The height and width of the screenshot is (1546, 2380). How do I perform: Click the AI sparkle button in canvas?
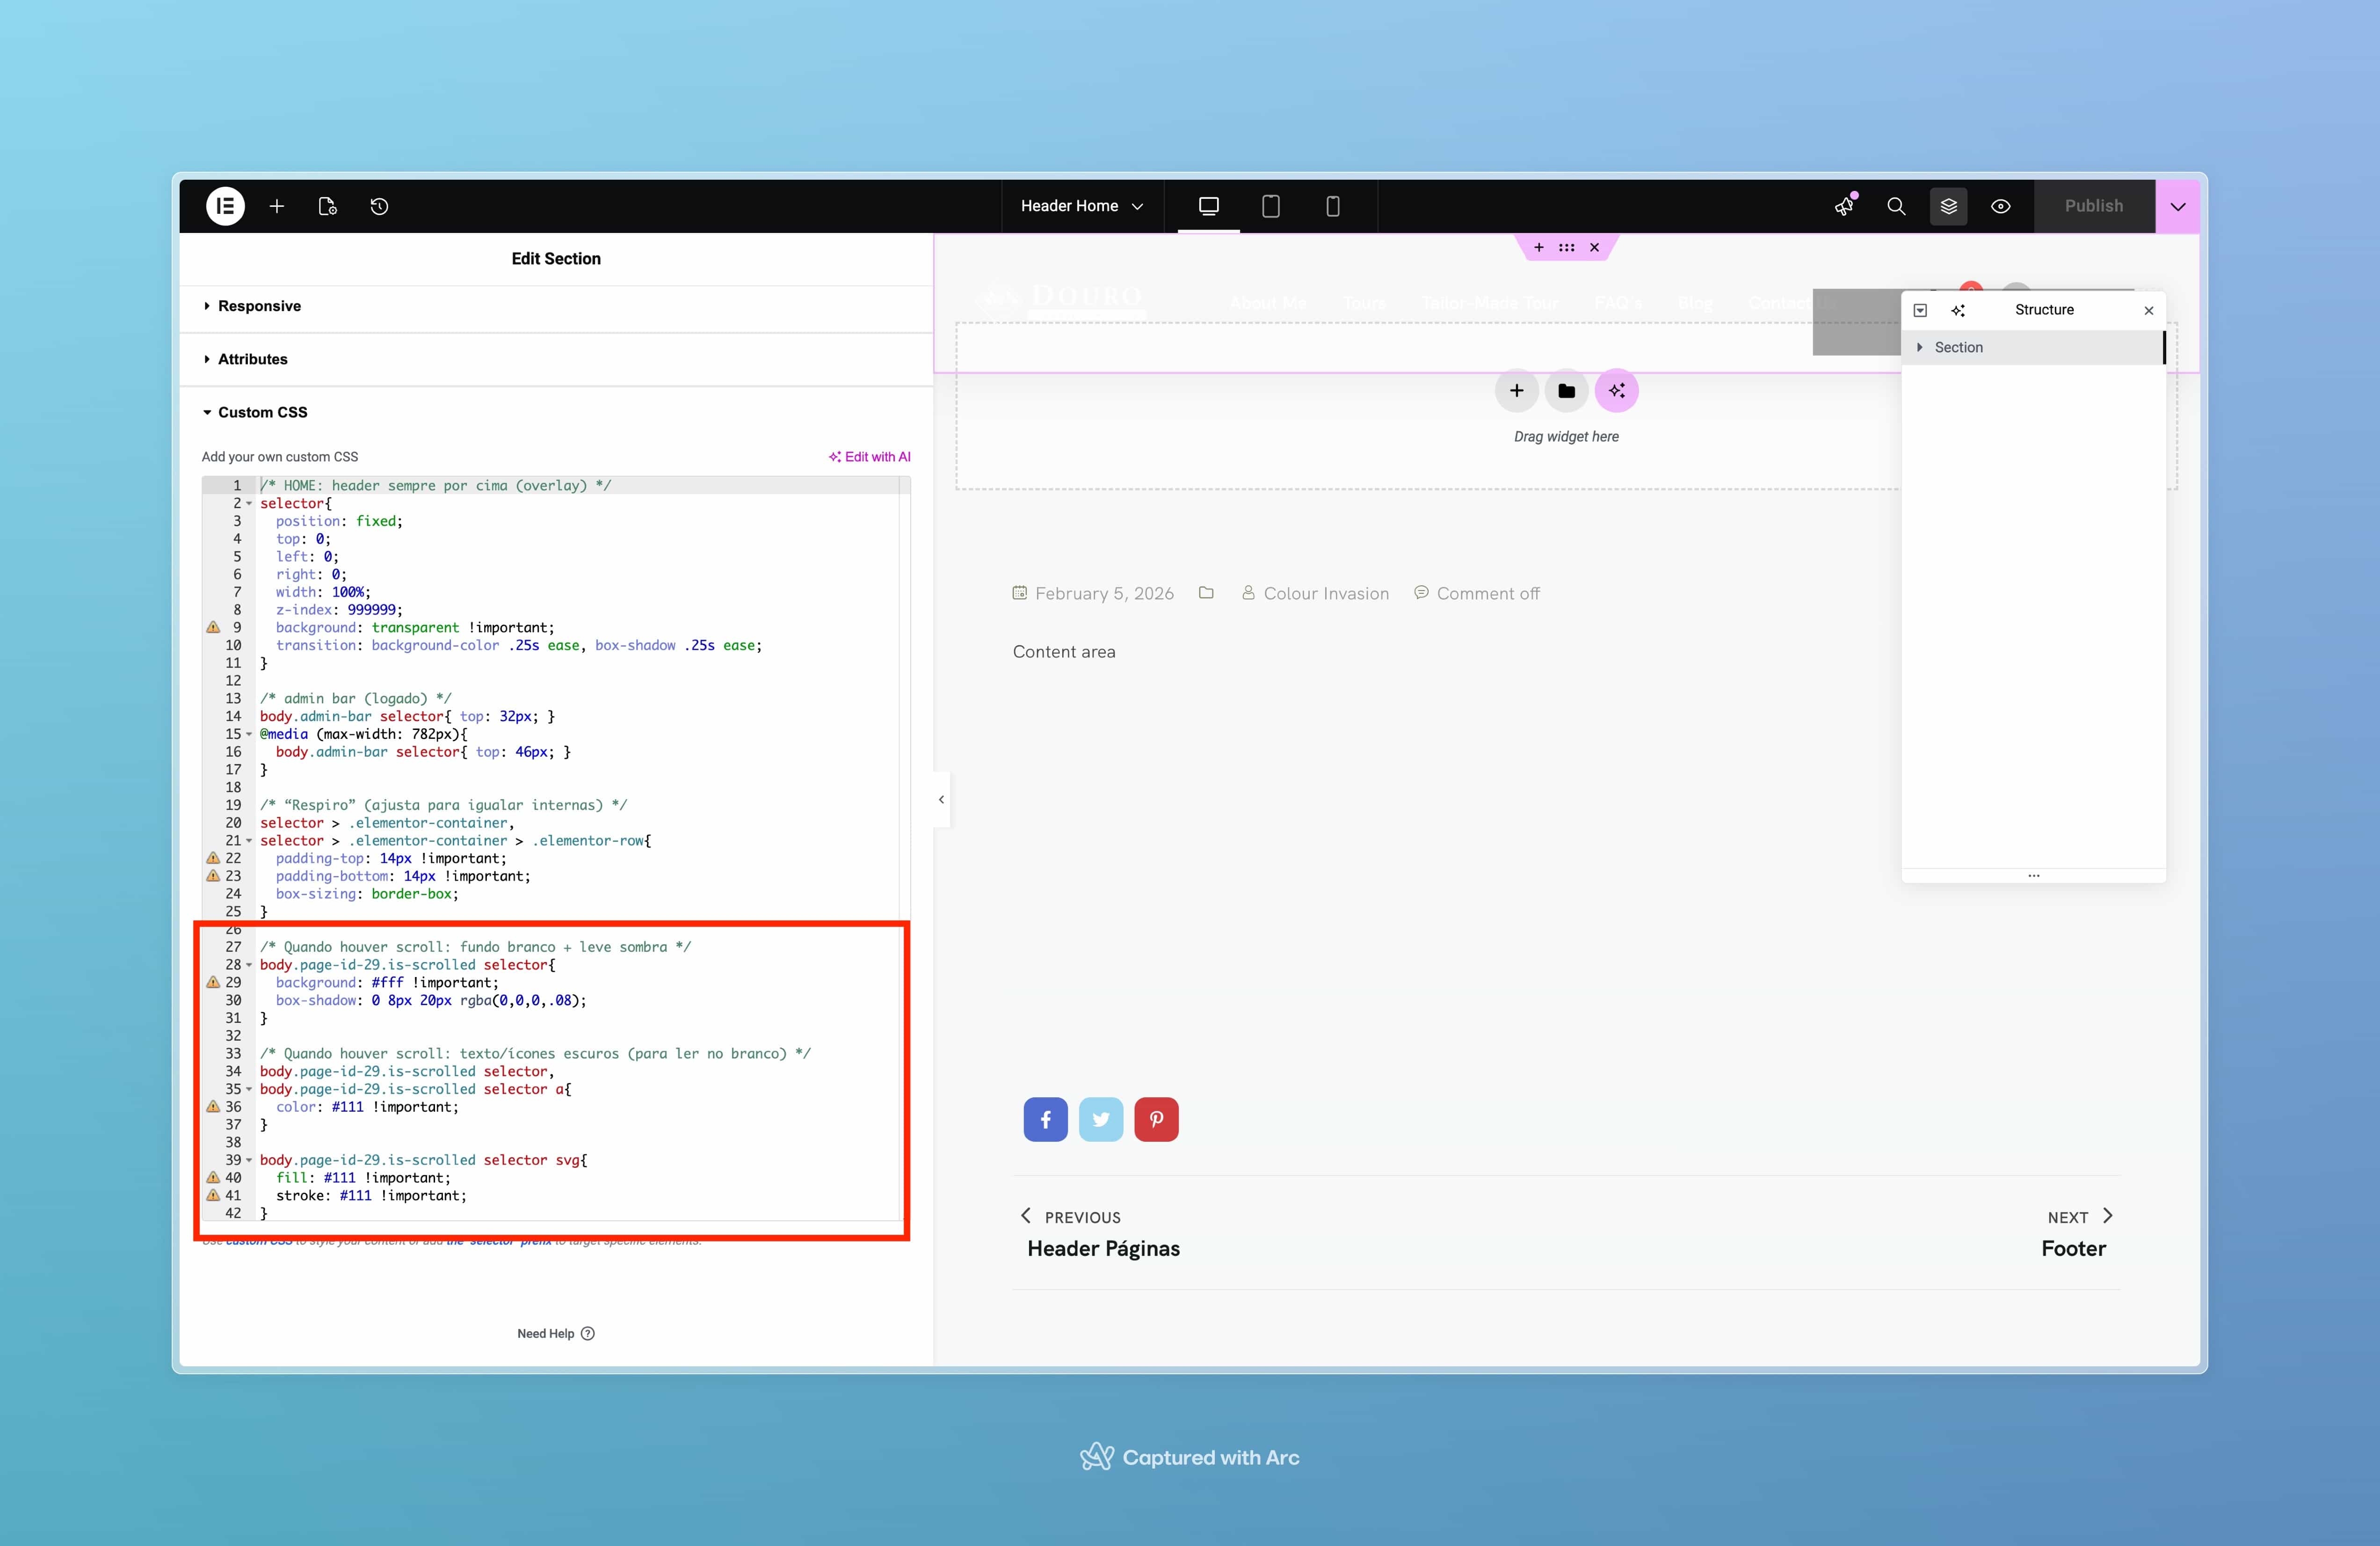point(1616,391)
